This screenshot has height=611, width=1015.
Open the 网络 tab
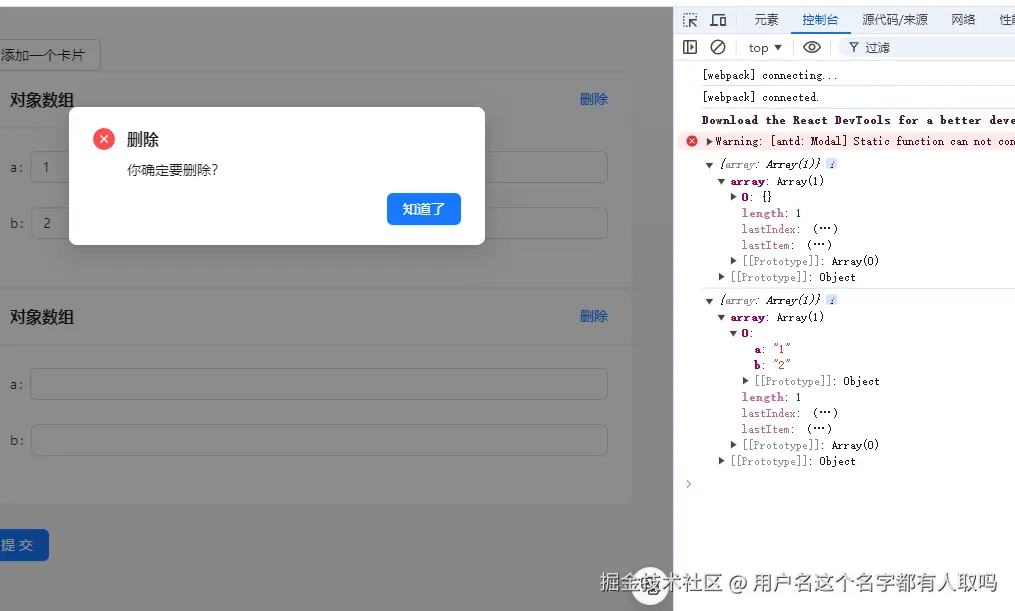pos(963,20)
